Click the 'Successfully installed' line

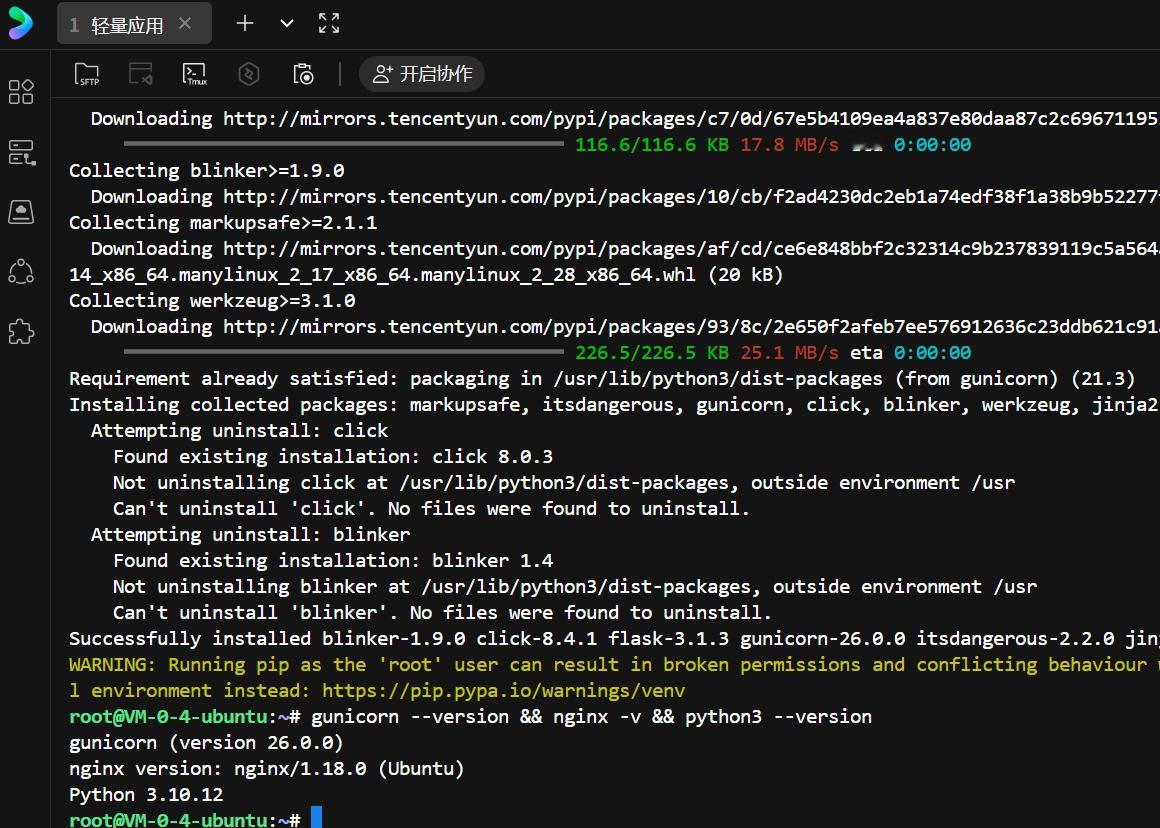614,639
